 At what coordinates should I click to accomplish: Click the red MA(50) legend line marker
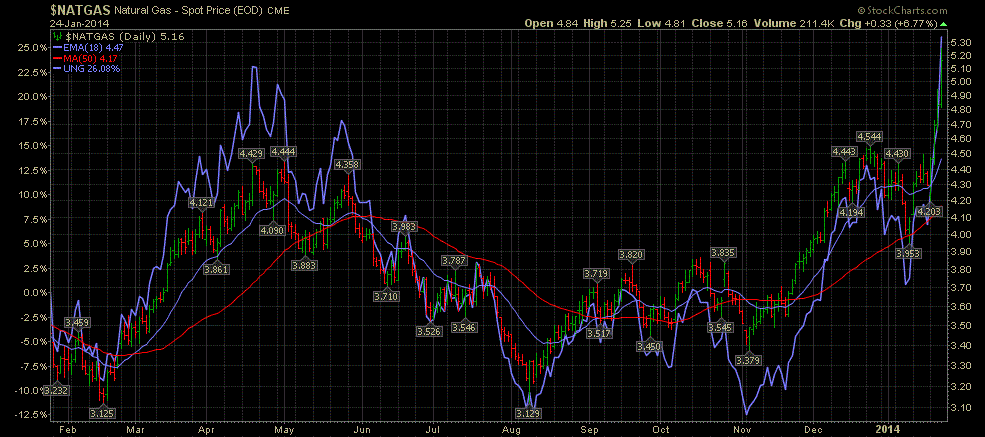56,58
